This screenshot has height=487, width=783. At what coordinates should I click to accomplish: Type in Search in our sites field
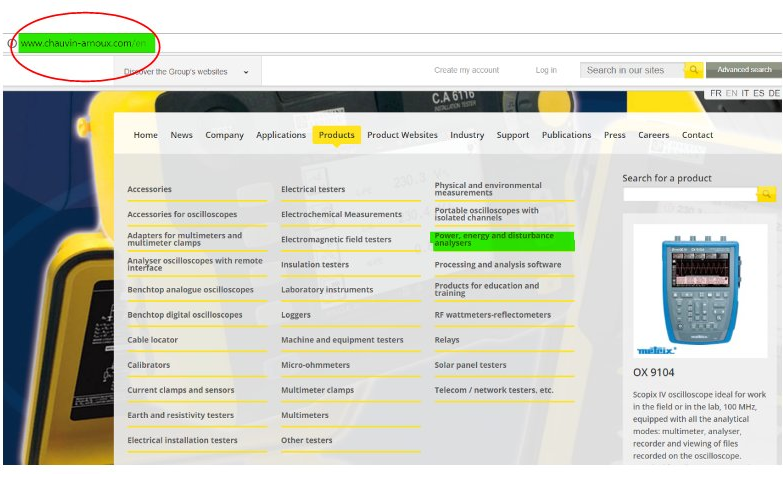[x=631, y=70]
